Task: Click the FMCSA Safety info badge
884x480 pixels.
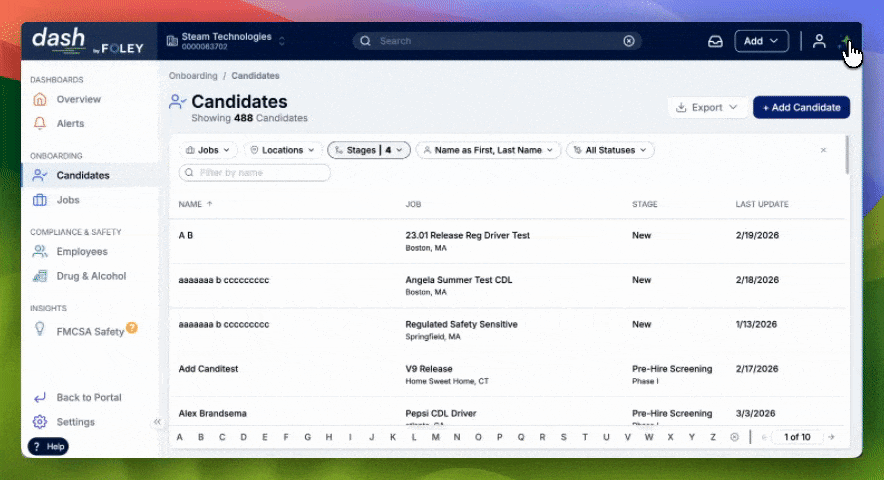Action: tap(132, 328)
